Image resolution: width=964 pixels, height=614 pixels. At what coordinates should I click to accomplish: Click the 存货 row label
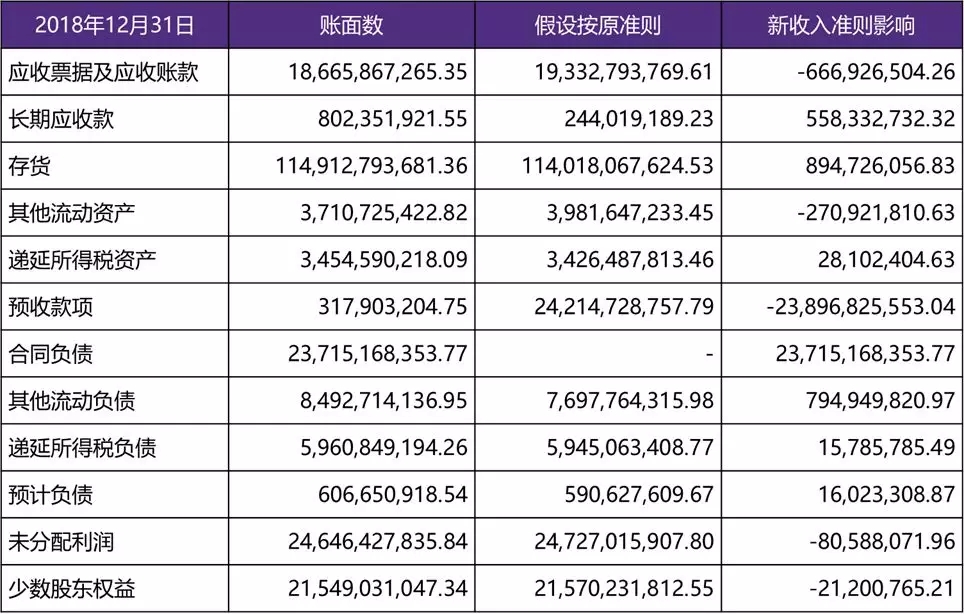pyautogui.click(x=33, y=165)
